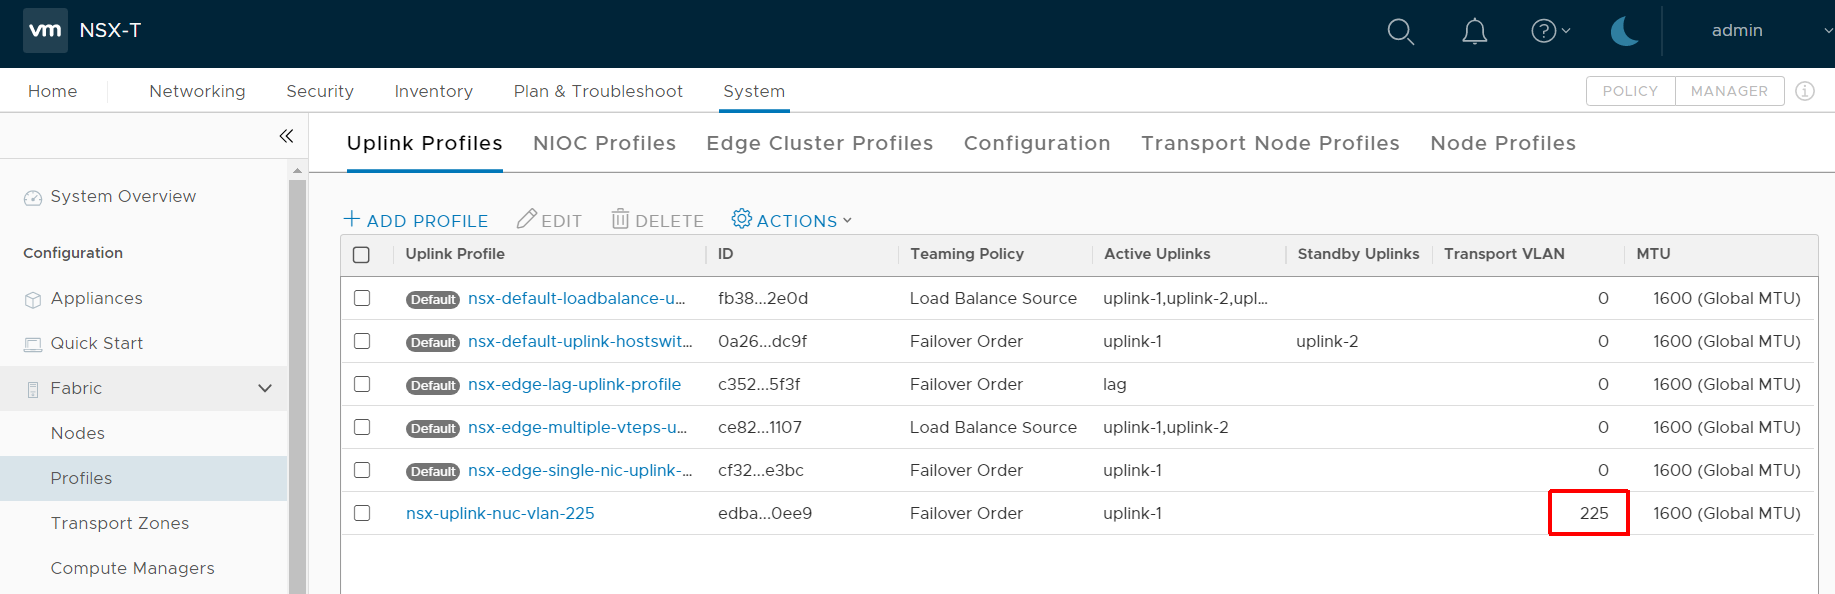Image resolution: width=1835 pixels, height=594 pixels.
Task: Click the Delete trash can icon
Action: 620,218
